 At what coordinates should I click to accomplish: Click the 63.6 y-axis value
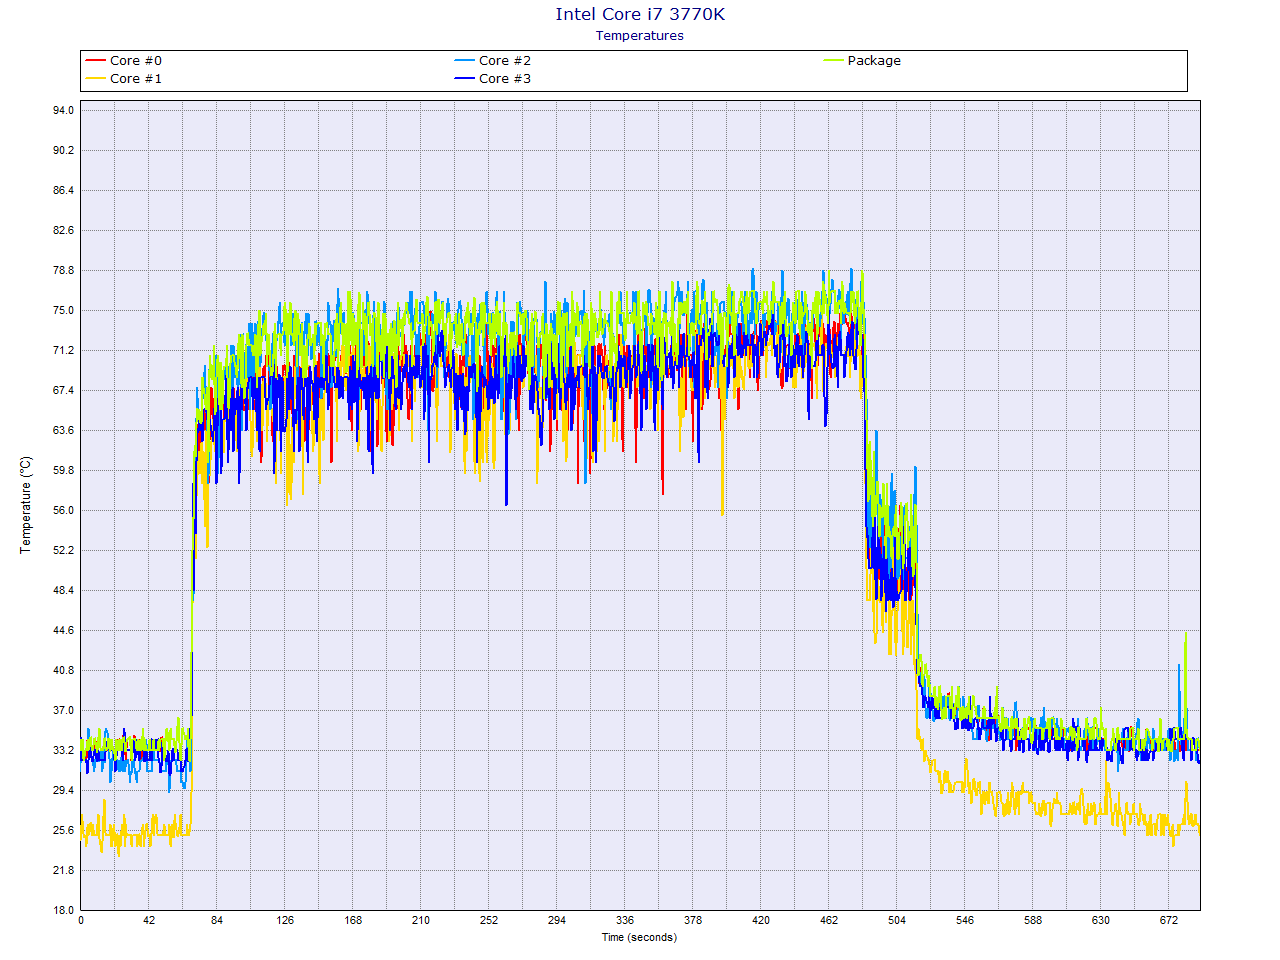coord(63,430)
